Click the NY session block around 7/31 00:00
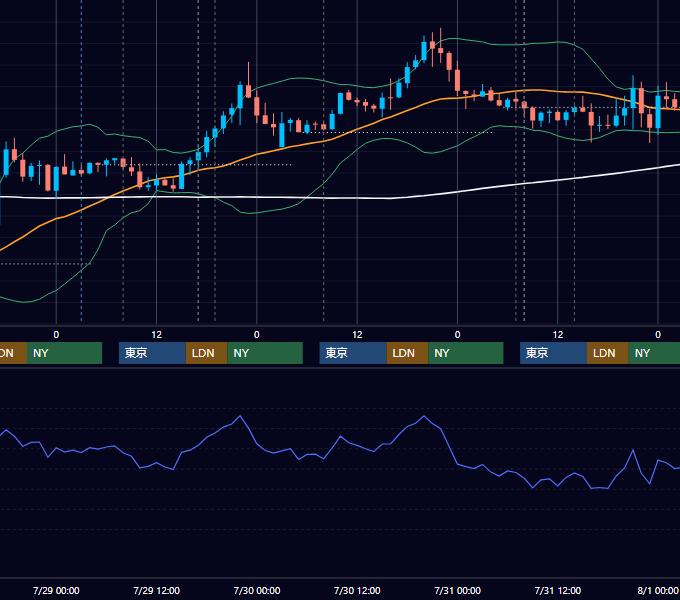 click(x=466, y=353)
